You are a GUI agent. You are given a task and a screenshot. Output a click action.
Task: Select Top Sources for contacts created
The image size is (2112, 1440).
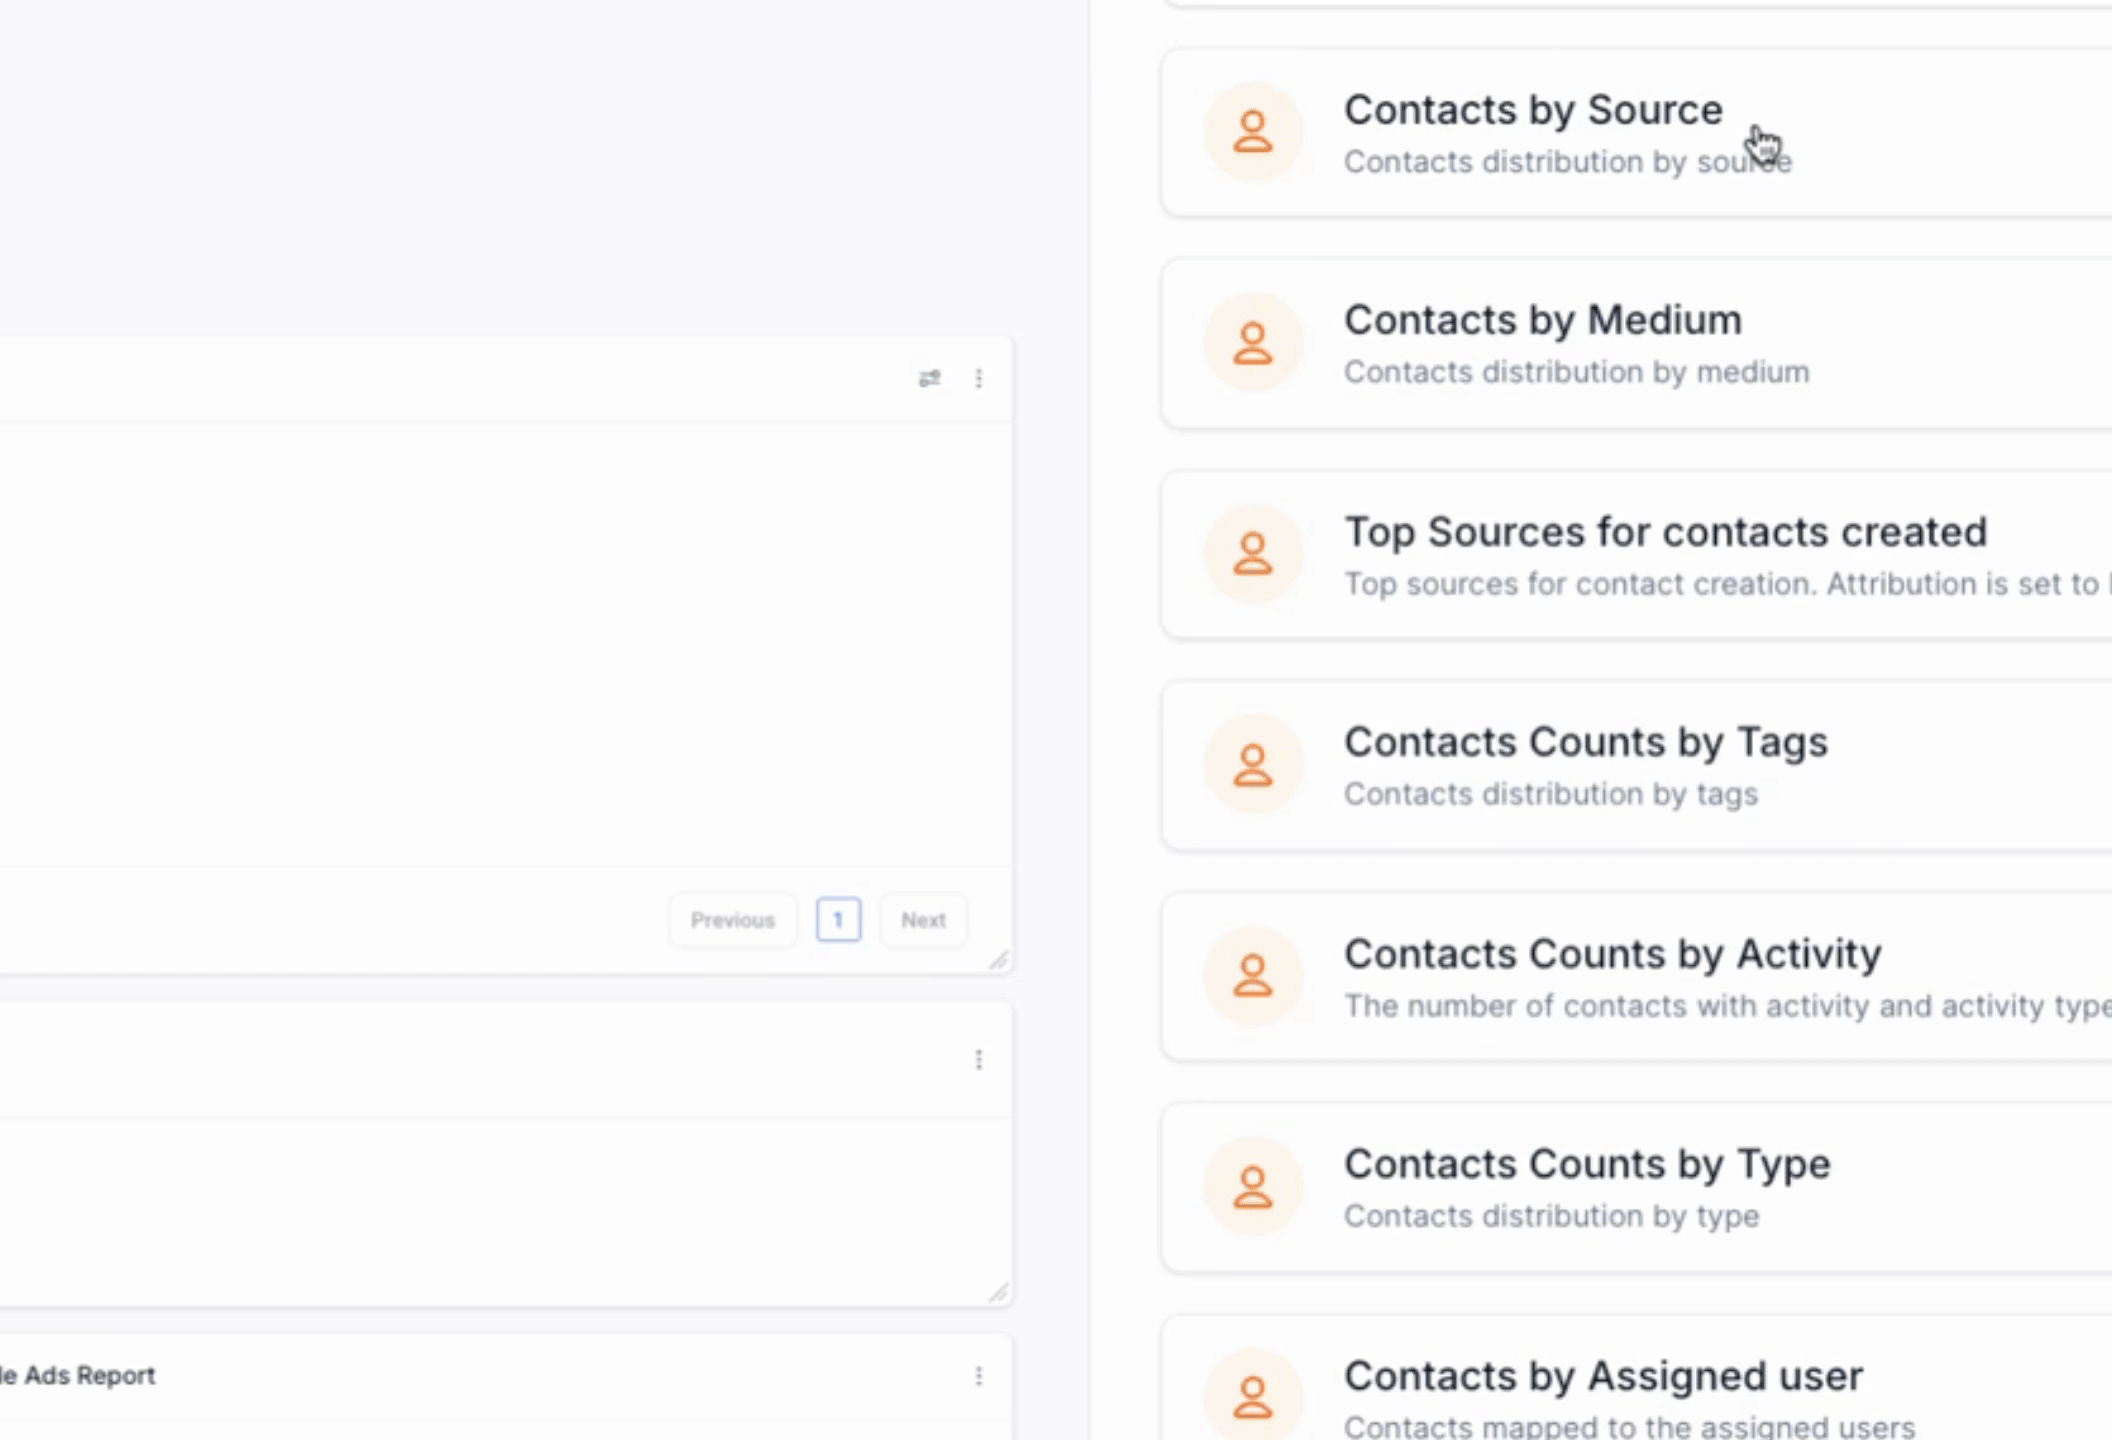(x=1664, y=532)
